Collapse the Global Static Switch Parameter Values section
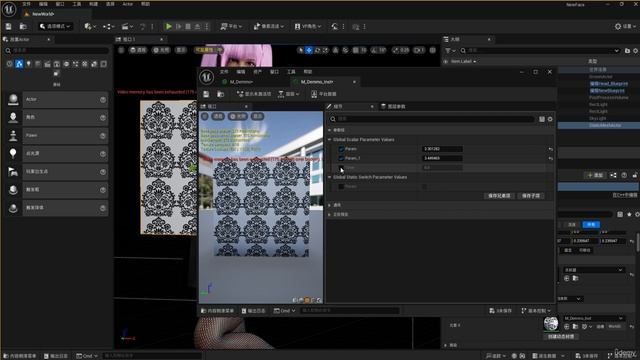Image resolution: width=640 pixels, height=360 pixels. tap(330, 177)
